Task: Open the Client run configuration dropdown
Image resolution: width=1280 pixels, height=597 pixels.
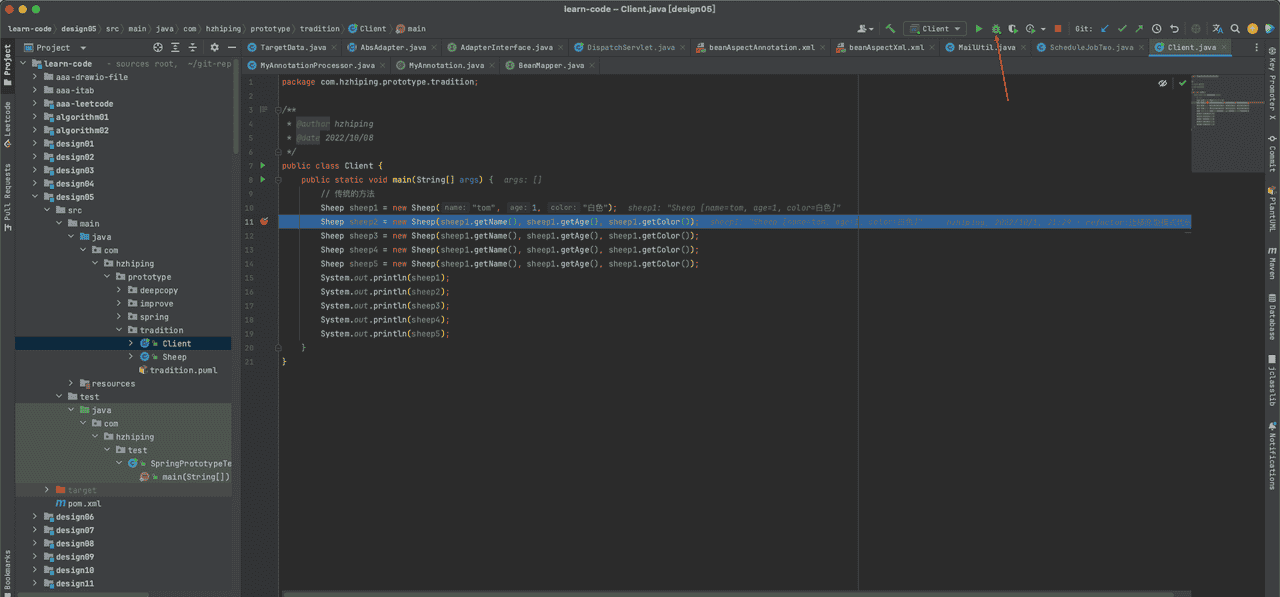Action: 936,29
